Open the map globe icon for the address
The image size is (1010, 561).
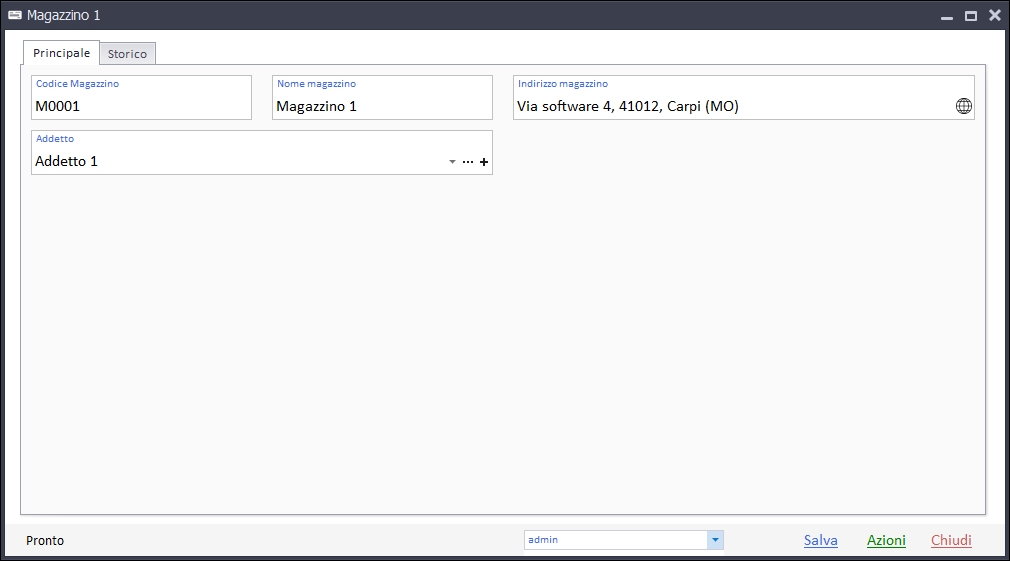pos(963,106)
